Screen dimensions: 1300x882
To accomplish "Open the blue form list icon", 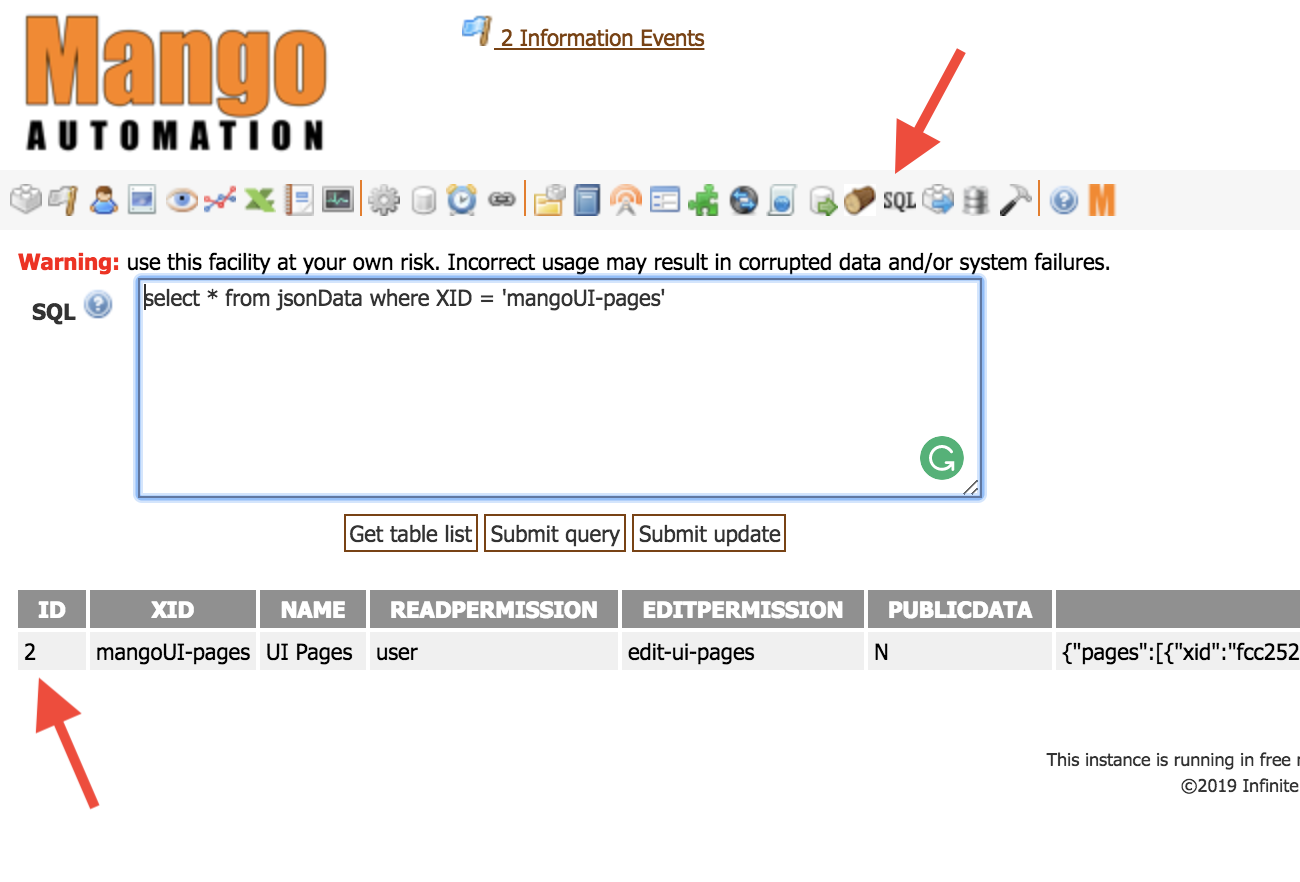I will click(665, 200).
